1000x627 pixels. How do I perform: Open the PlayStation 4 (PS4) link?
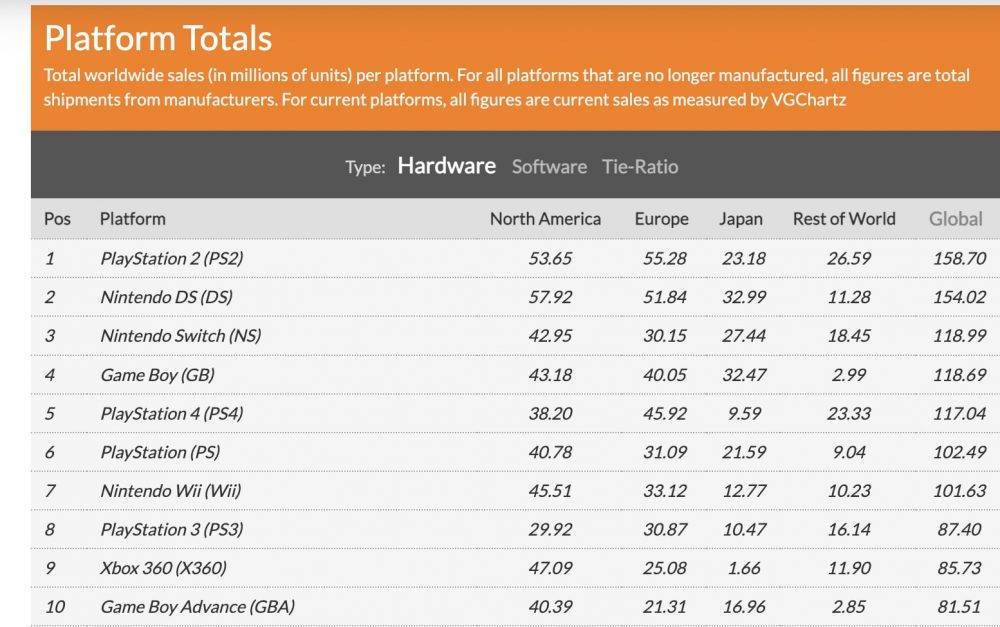coord(172,413)
